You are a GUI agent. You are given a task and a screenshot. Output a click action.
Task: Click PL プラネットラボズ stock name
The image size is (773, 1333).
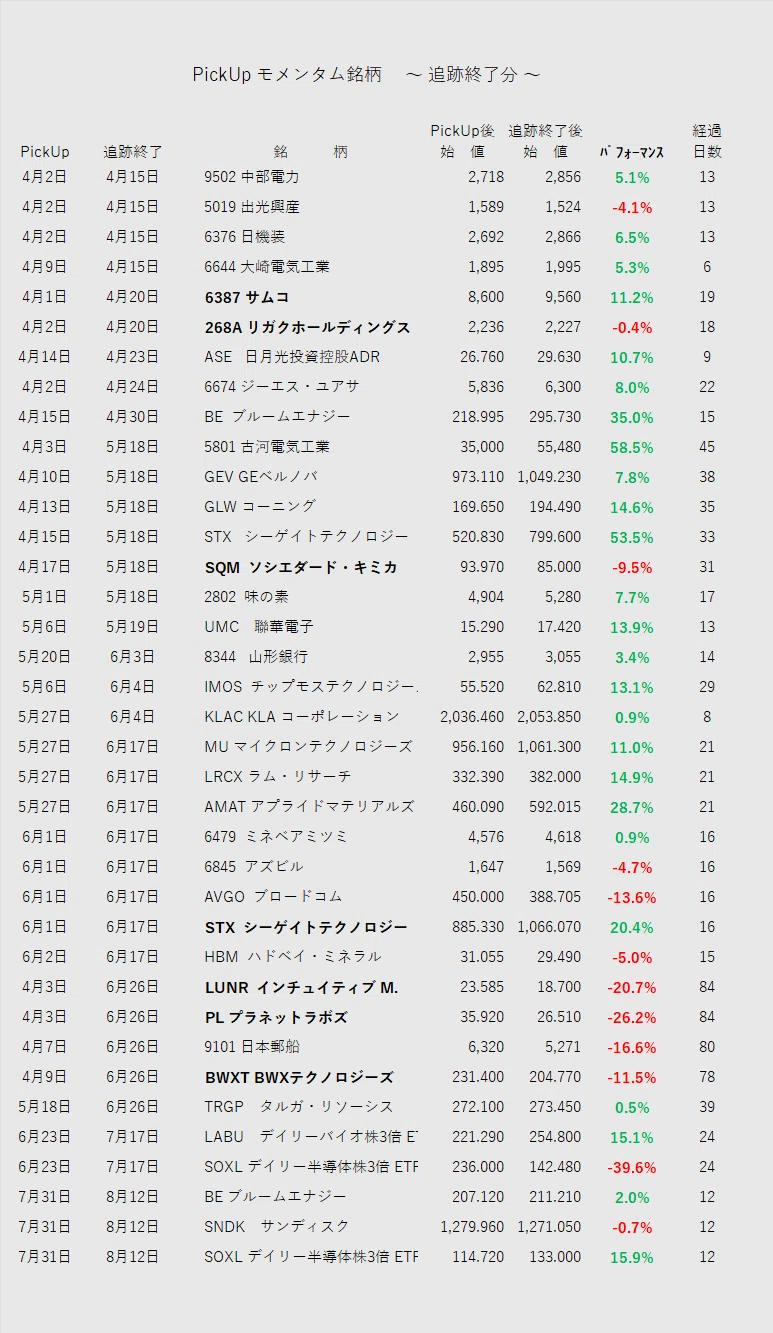coord(276,1017)
